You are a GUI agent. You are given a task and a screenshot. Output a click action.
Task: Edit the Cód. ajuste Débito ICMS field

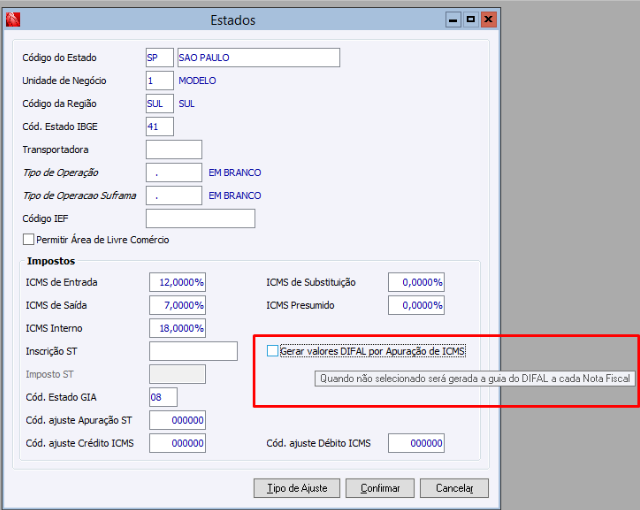416,443
